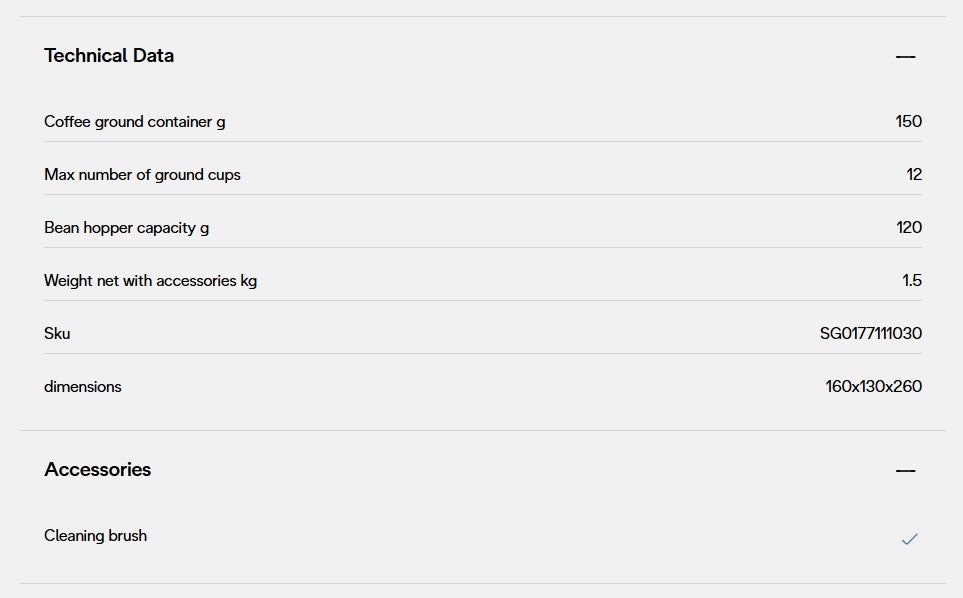Image resolution: width=963 pixels, height=598 pixels.
Task: Click the Cleaning brush checkmark icon
Action: [909, 539]
